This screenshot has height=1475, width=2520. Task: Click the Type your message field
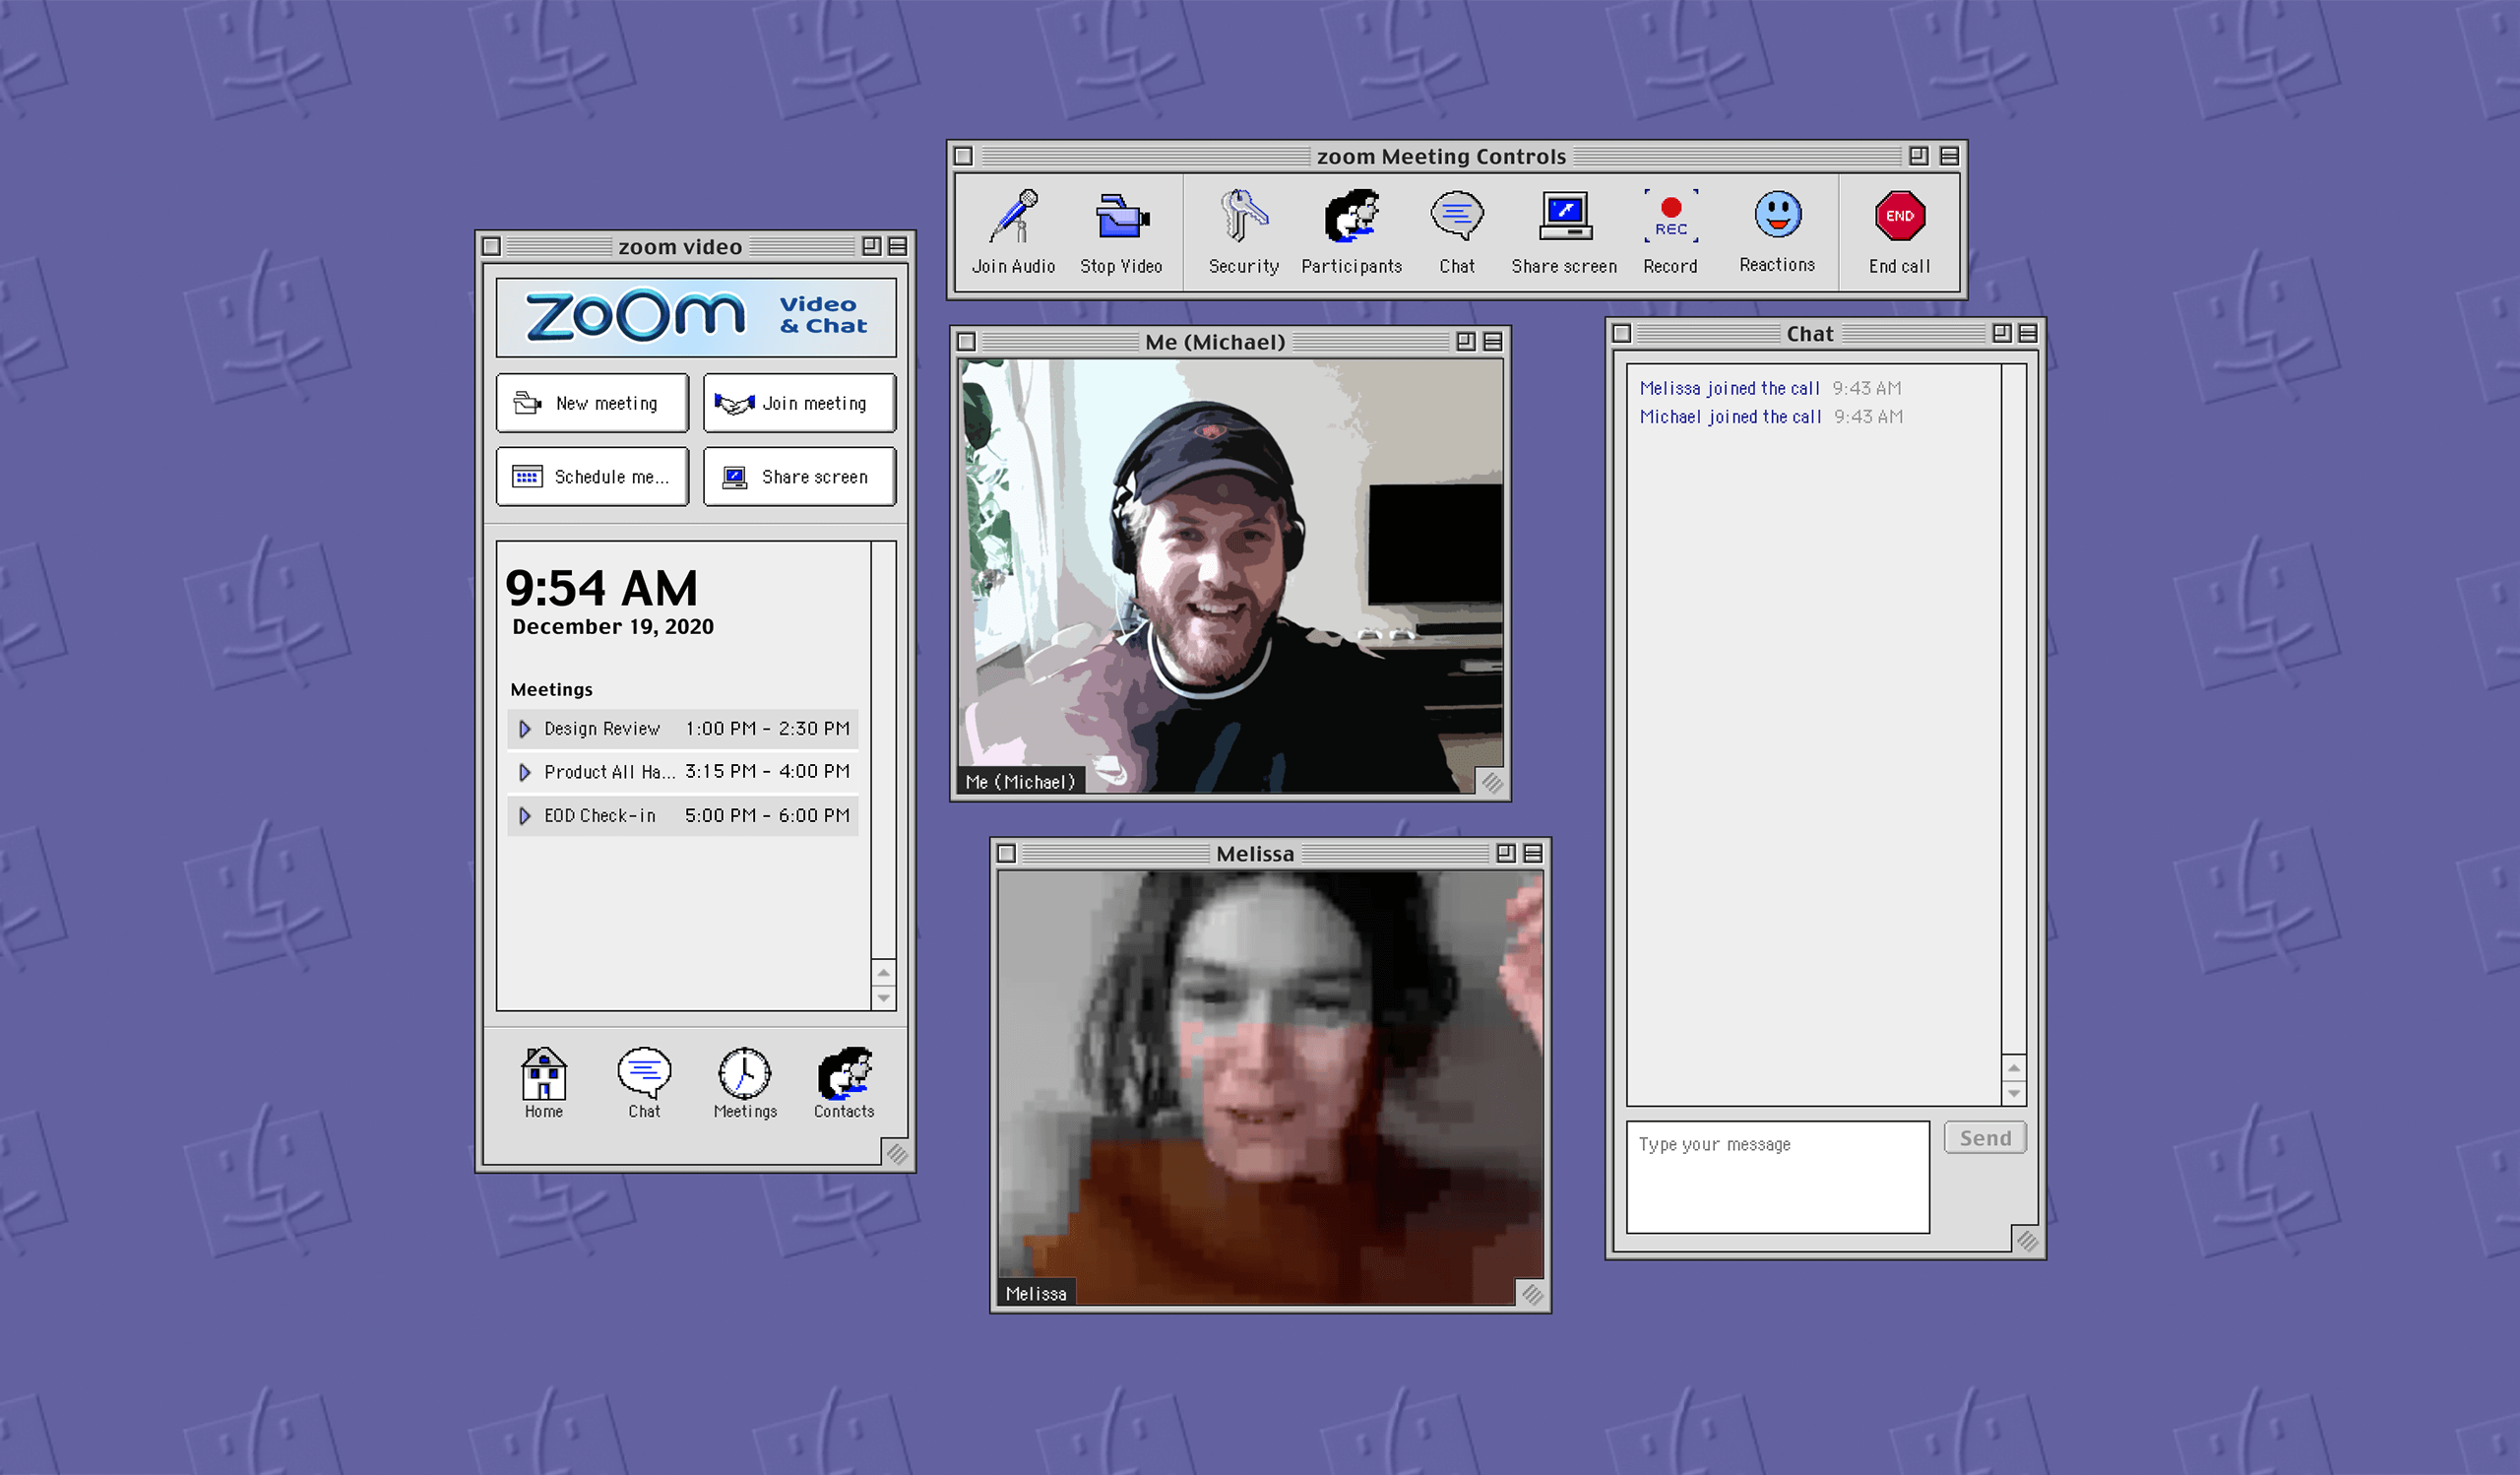click(1777, 1176)
